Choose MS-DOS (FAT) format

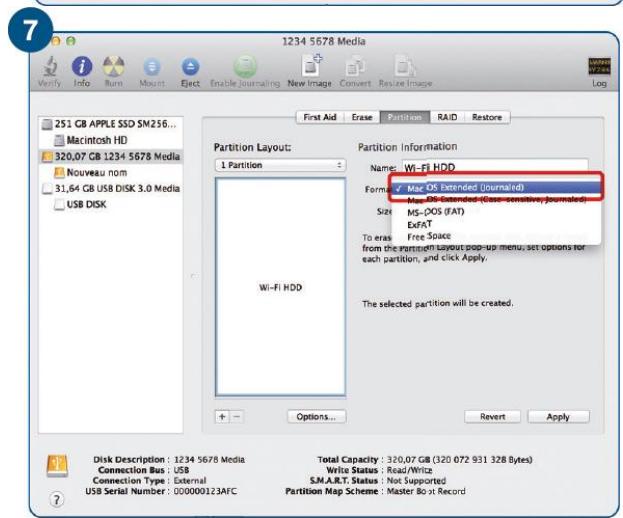pos(496,212)
